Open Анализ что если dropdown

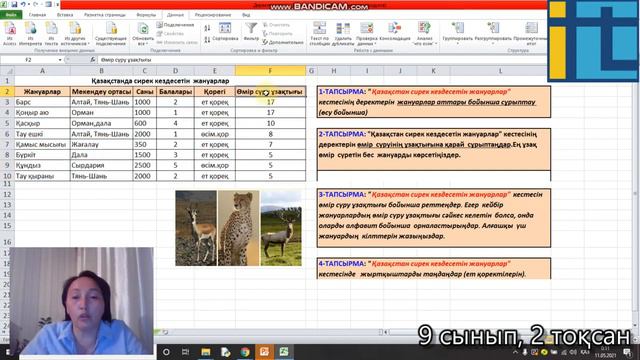tap(424, 33)
